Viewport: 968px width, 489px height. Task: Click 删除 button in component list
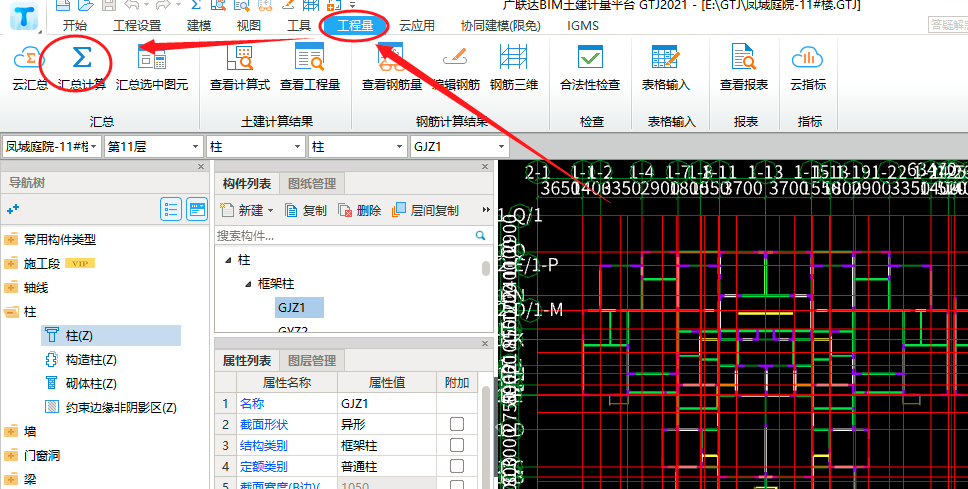pyautogui.click(x=360, y=211)
